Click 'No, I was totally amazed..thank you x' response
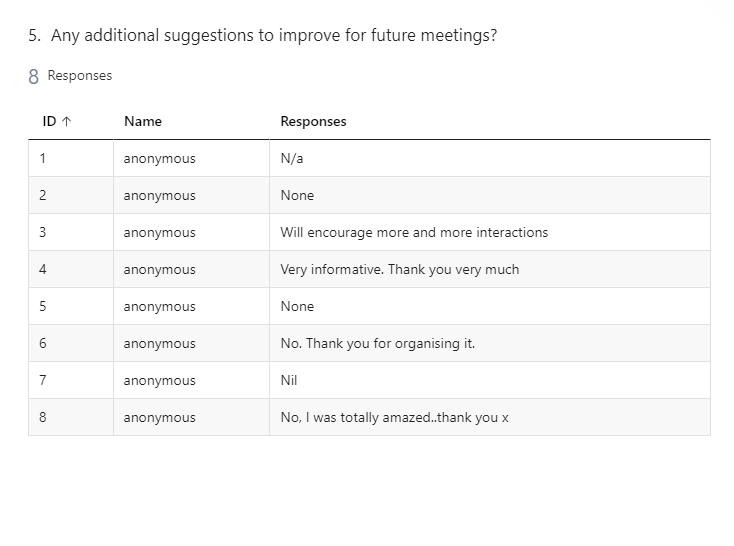 pyautogui.click(x=394, y=417)
